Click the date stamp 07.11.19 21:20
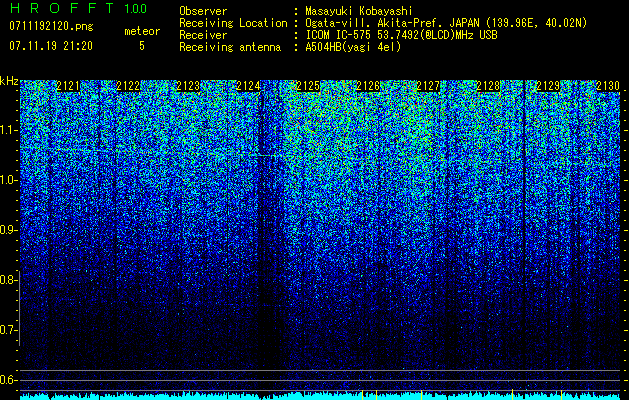This screenshot has height=400, width=629. [x=51, y=46]
